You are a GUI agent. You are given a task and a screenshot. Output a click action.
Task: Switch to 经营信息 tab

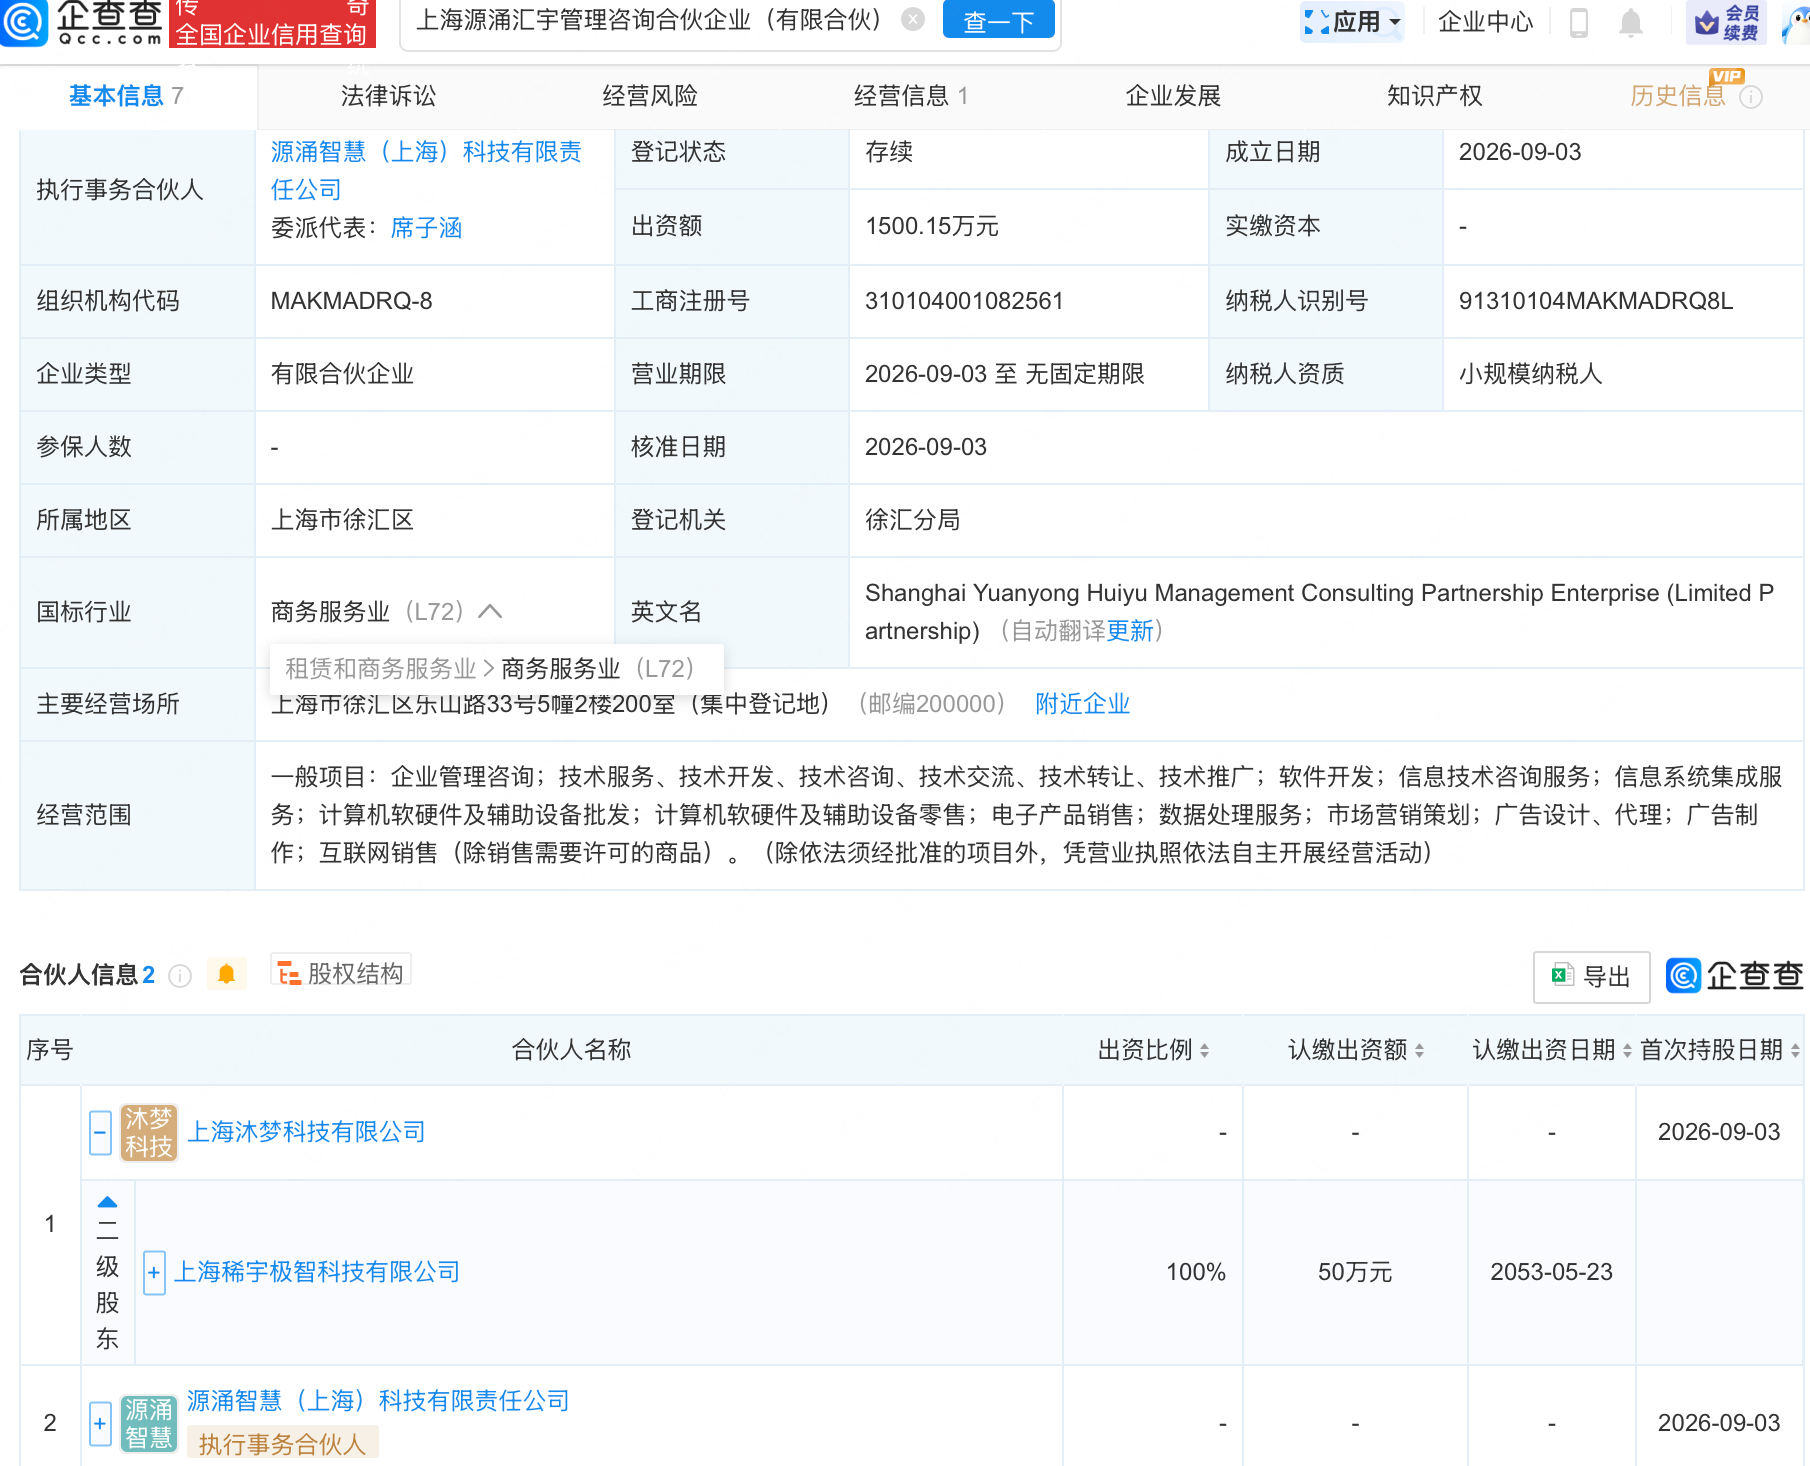pos(910,96)
